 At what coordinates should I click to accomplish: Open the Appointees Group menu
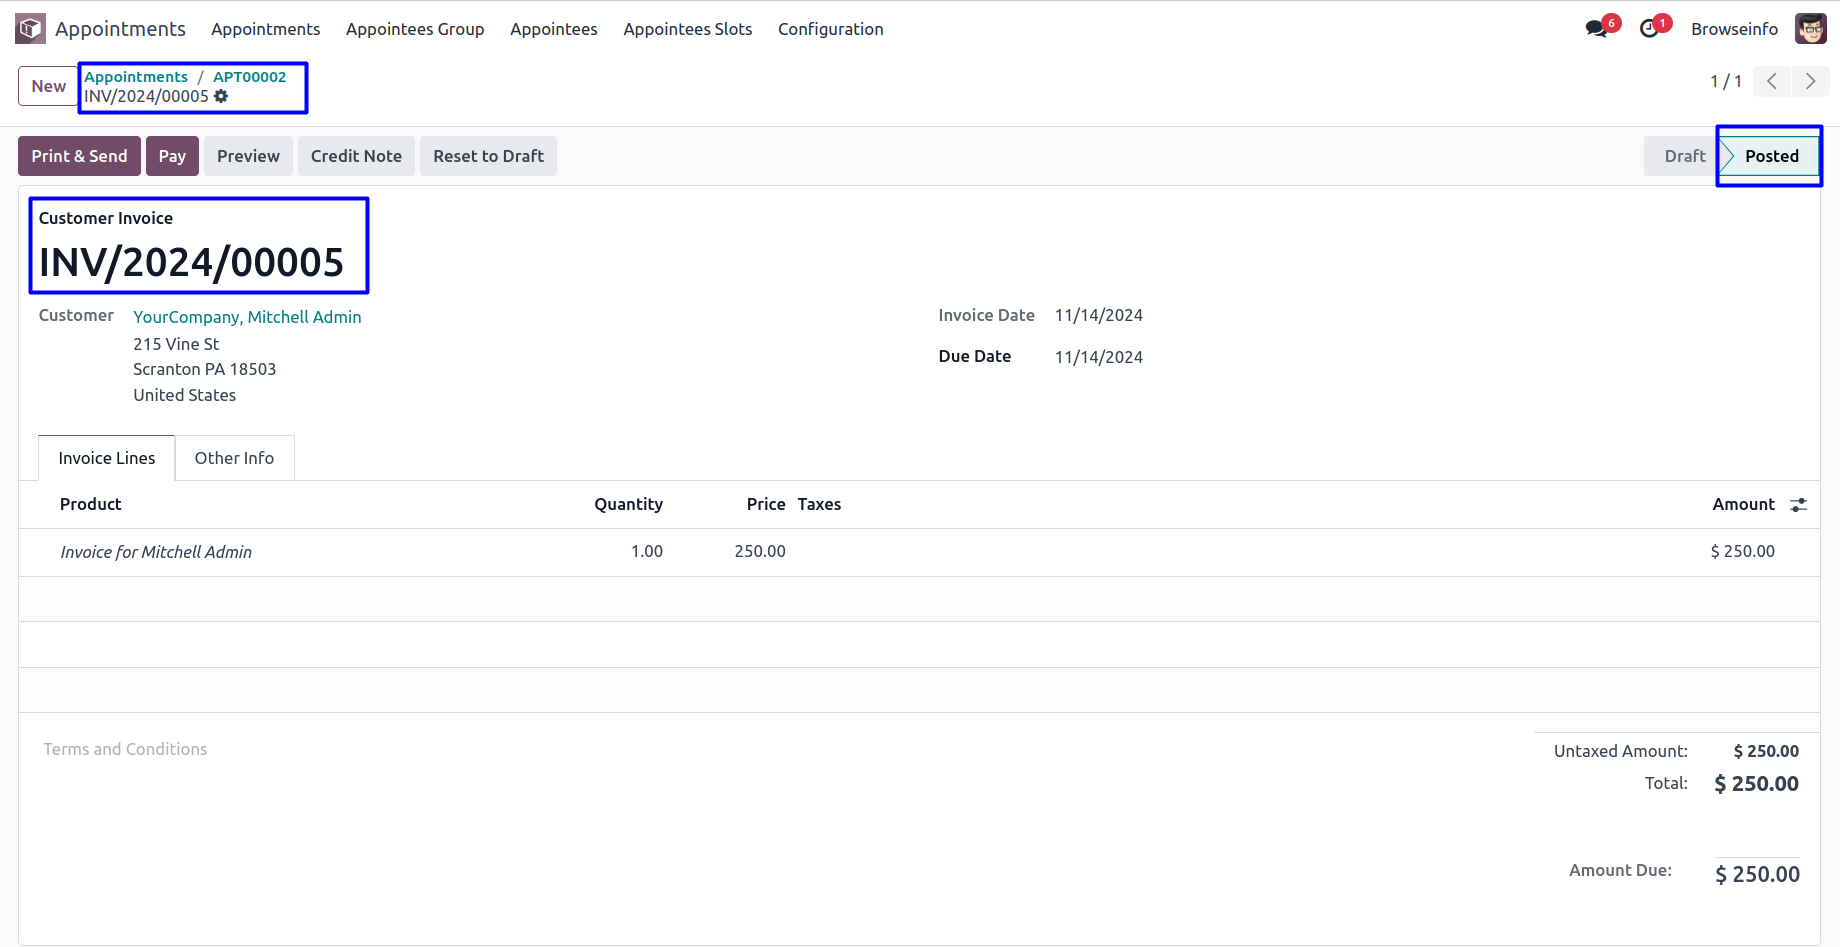point(415,29)
